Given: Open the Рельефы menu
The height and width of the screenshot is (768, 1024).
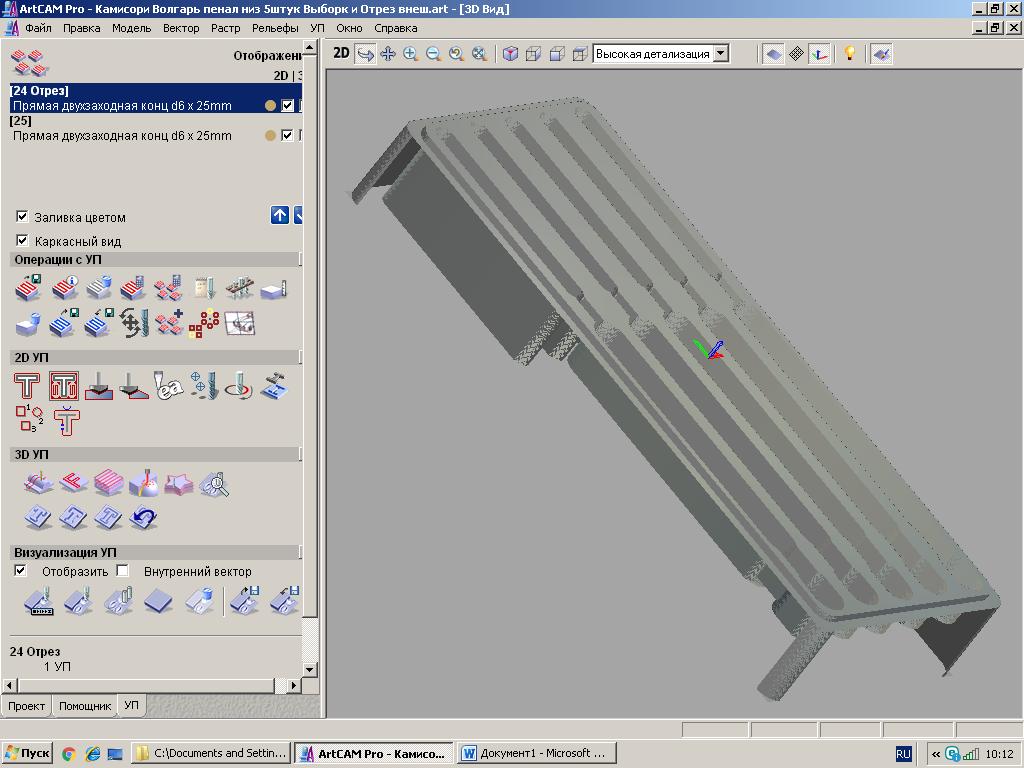Looking at the screenshot, I should click(x=274, y=28).
